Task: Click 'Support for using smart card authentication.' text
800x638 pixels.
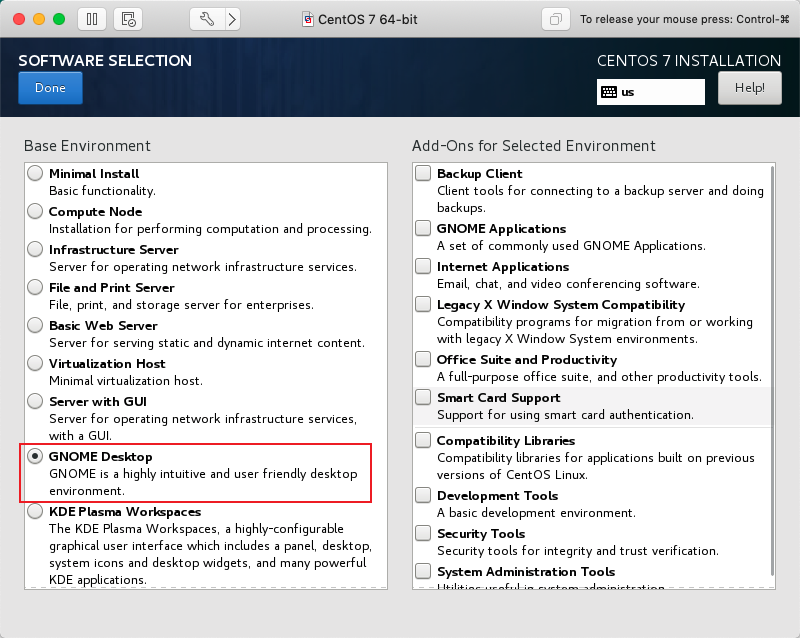Action: tap(565, 414)
